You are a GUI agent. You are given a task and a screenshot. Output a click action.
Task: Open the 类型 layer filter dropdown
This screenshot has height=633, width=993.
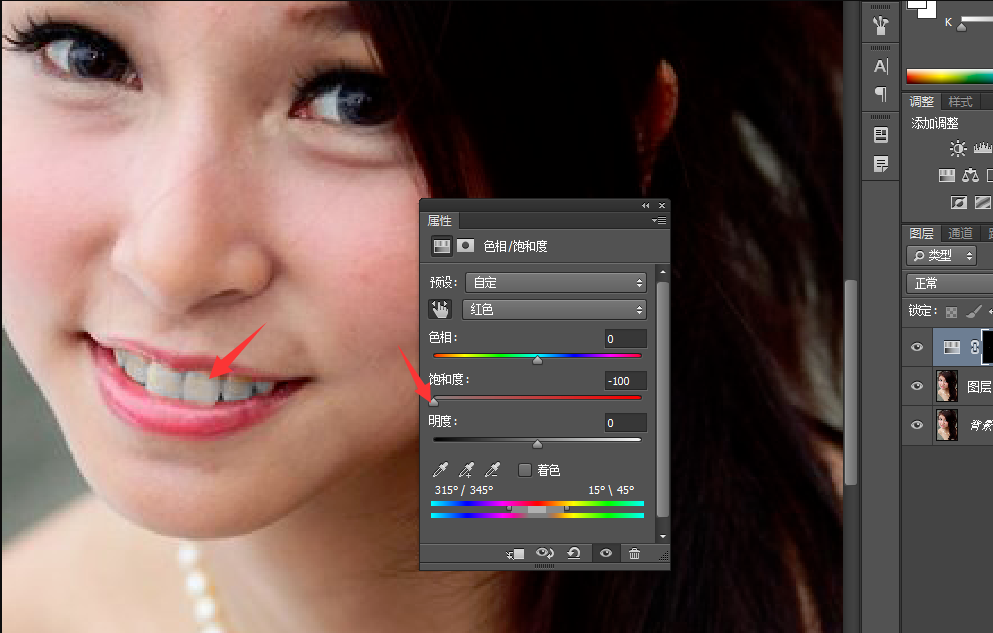click(x=941, y=256)
